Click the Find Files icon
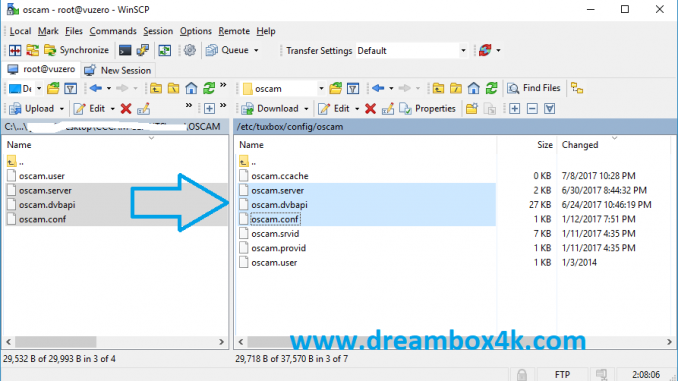Image resolution: width=678 pixels, height=381 pixels. [x=534, y=88]
